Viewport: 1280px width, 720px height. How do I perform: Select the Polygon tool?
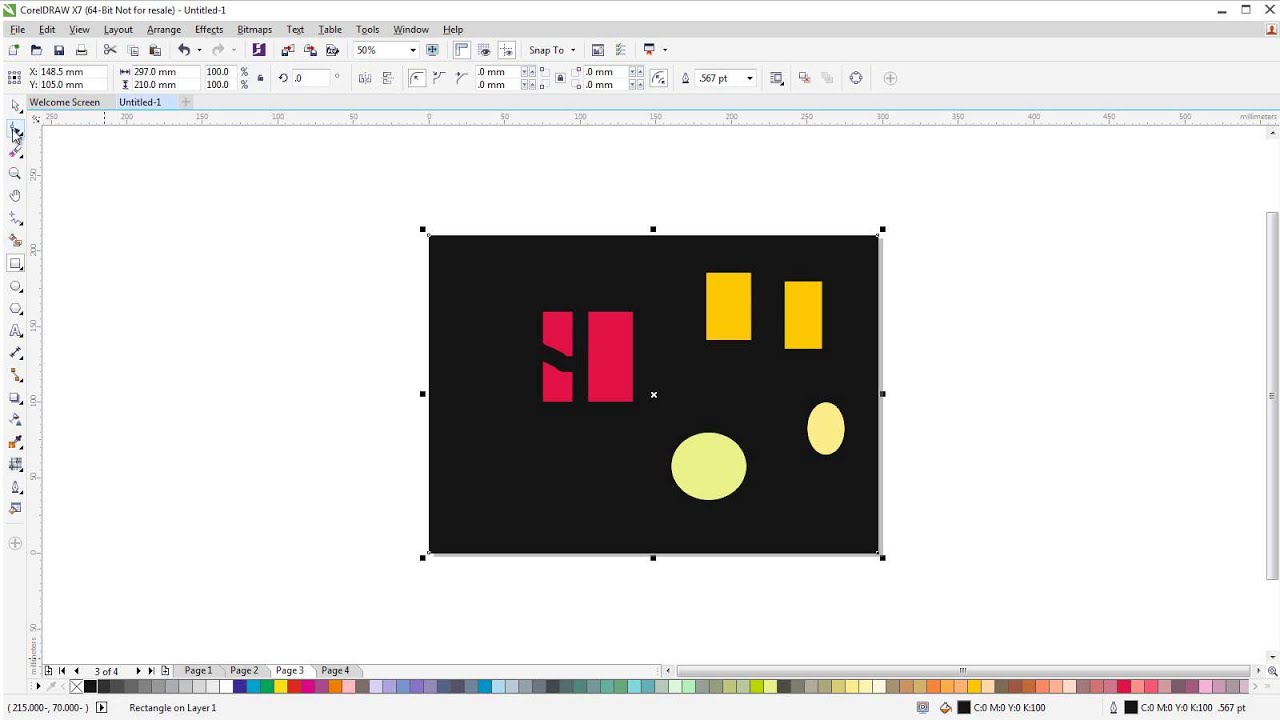(15, 309)
